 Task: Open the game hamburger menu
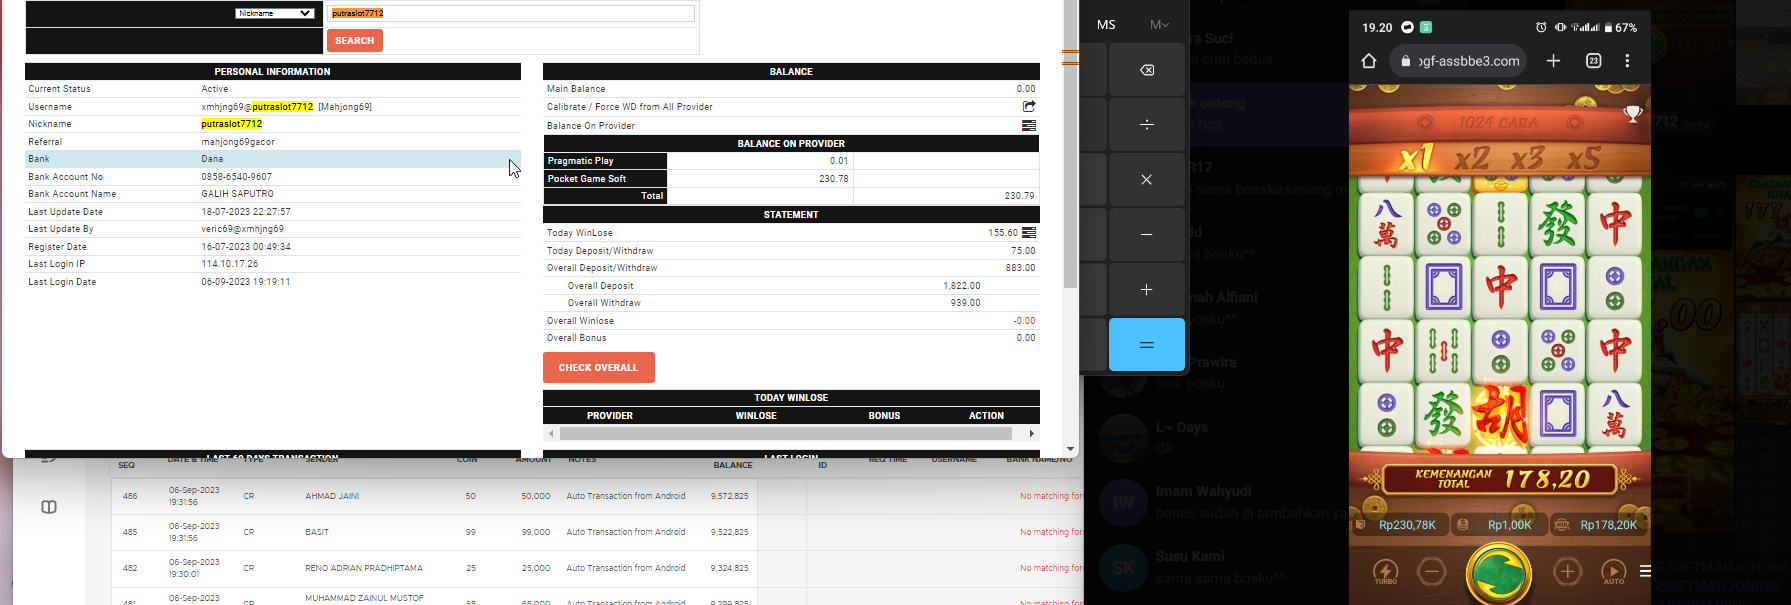[1645, 572]
